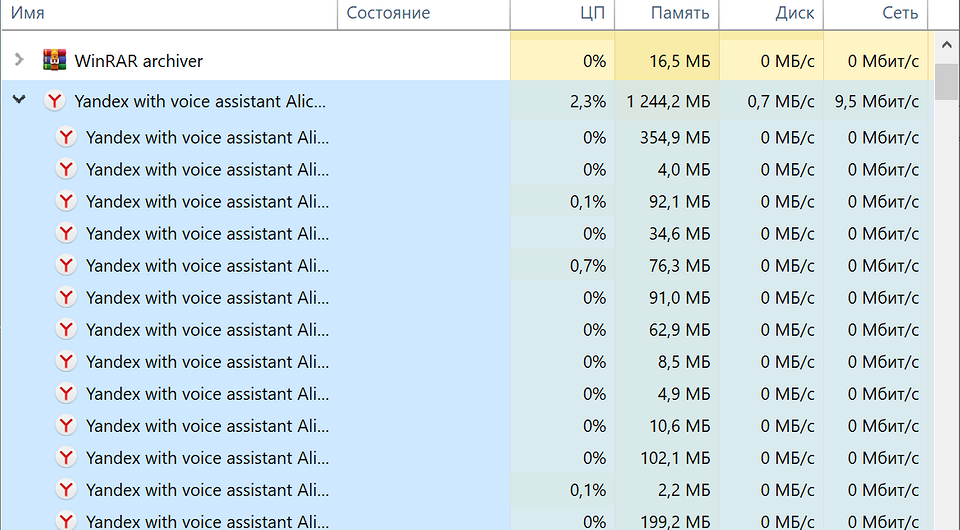Sort by the Состояние column header
The height and width of the screenshot is (530, 960).
388,13
